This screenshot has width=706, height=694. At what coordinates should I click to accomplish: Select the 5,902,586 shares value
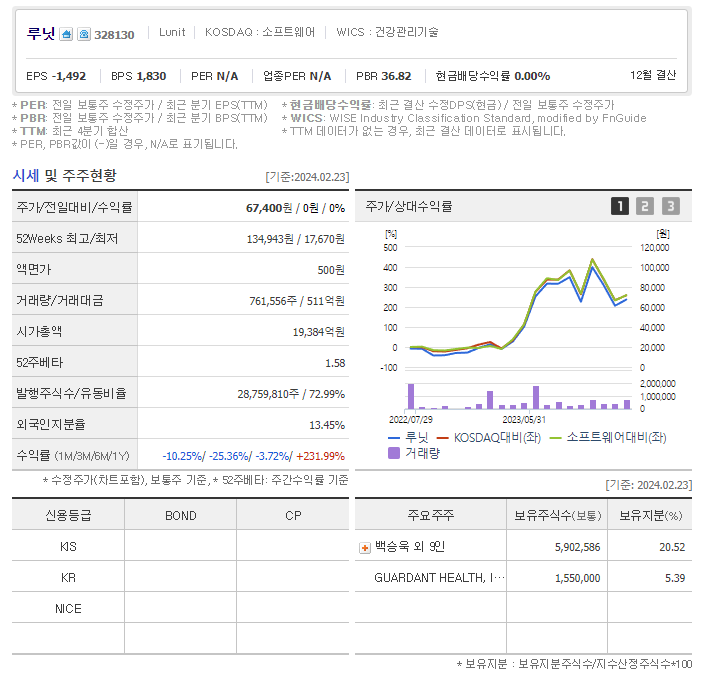click(x=578, y=547)
